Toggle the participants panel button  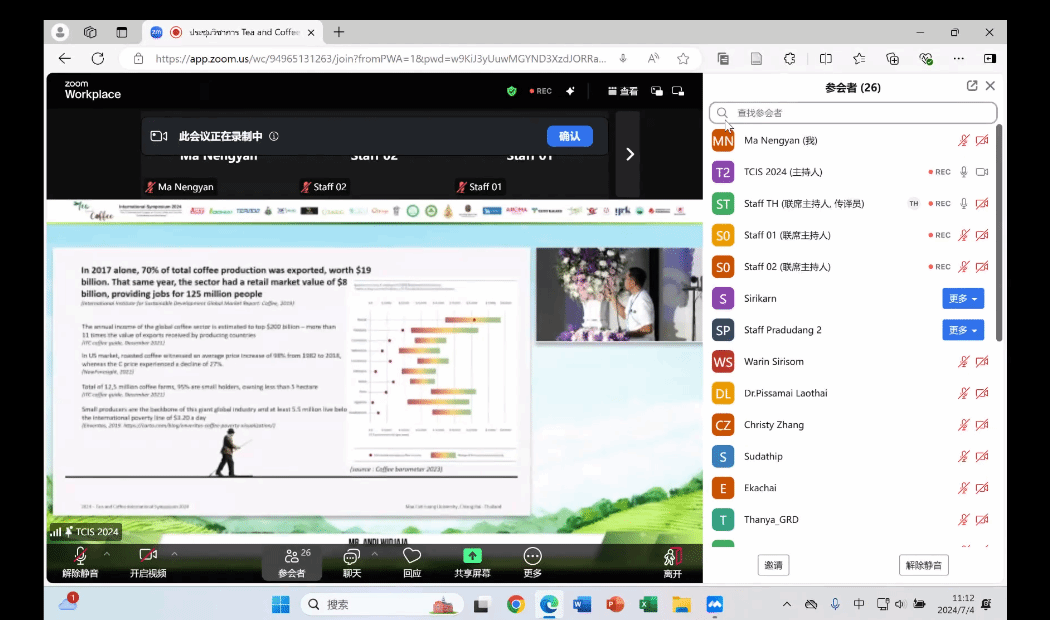click(291, 557)
